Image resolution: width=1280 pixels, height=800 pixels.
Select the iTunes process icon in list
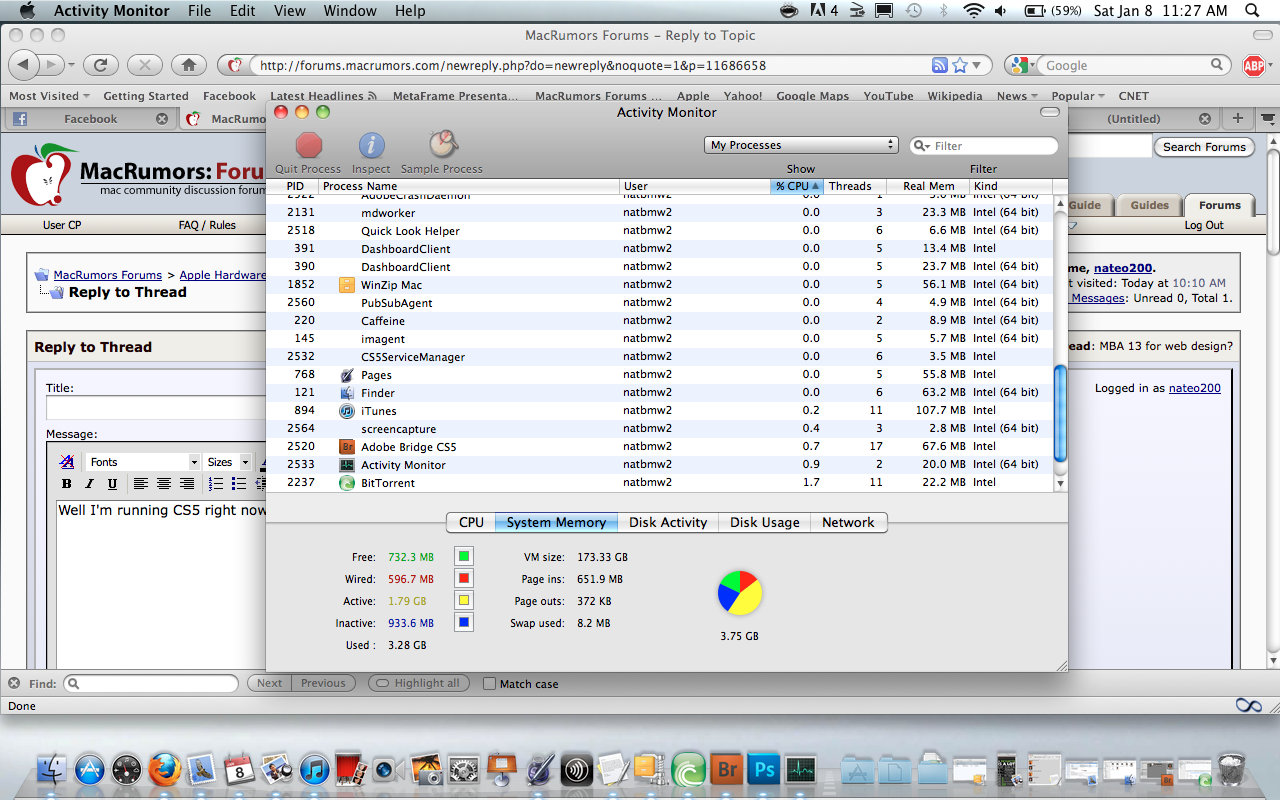pyautogui.click(x=347, y=411)
